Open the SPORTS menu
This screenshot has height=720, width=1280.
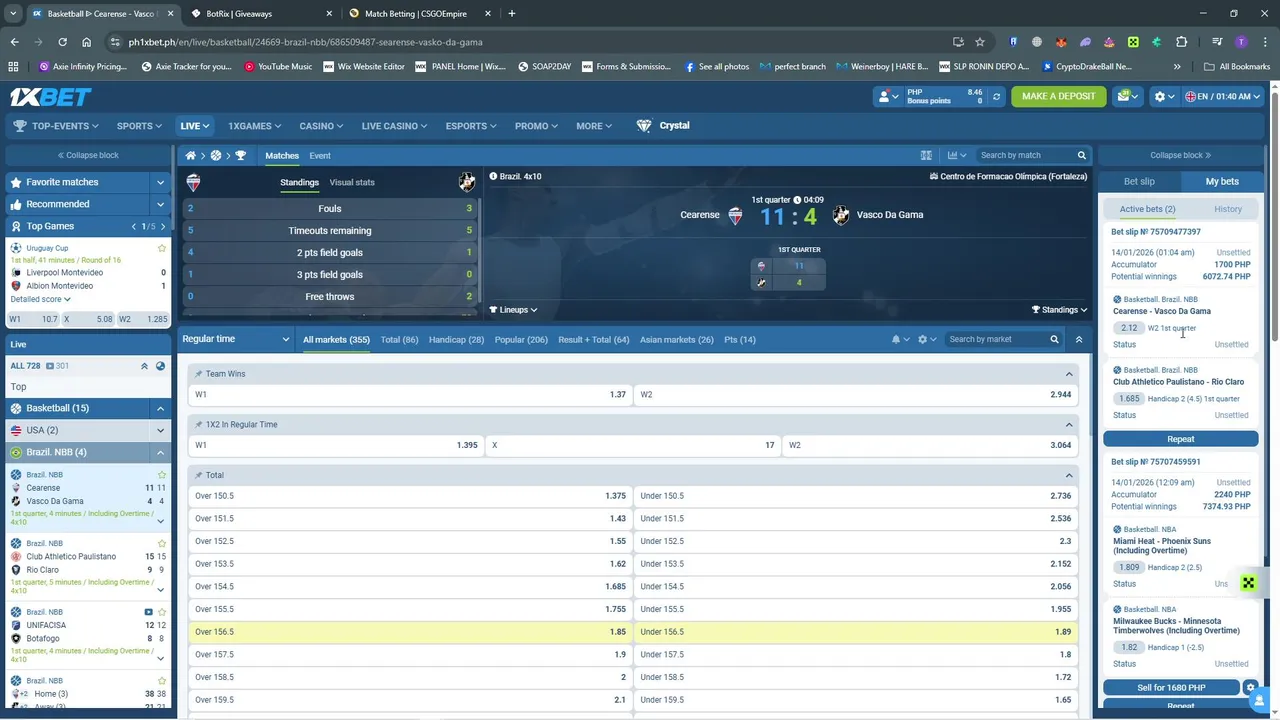139,126
